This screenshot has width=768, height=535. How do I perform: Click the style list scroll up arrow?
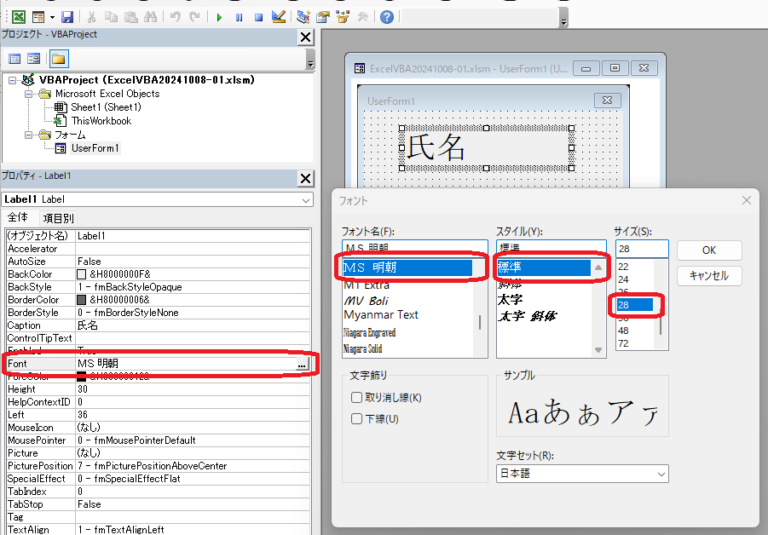coord(598,268)
